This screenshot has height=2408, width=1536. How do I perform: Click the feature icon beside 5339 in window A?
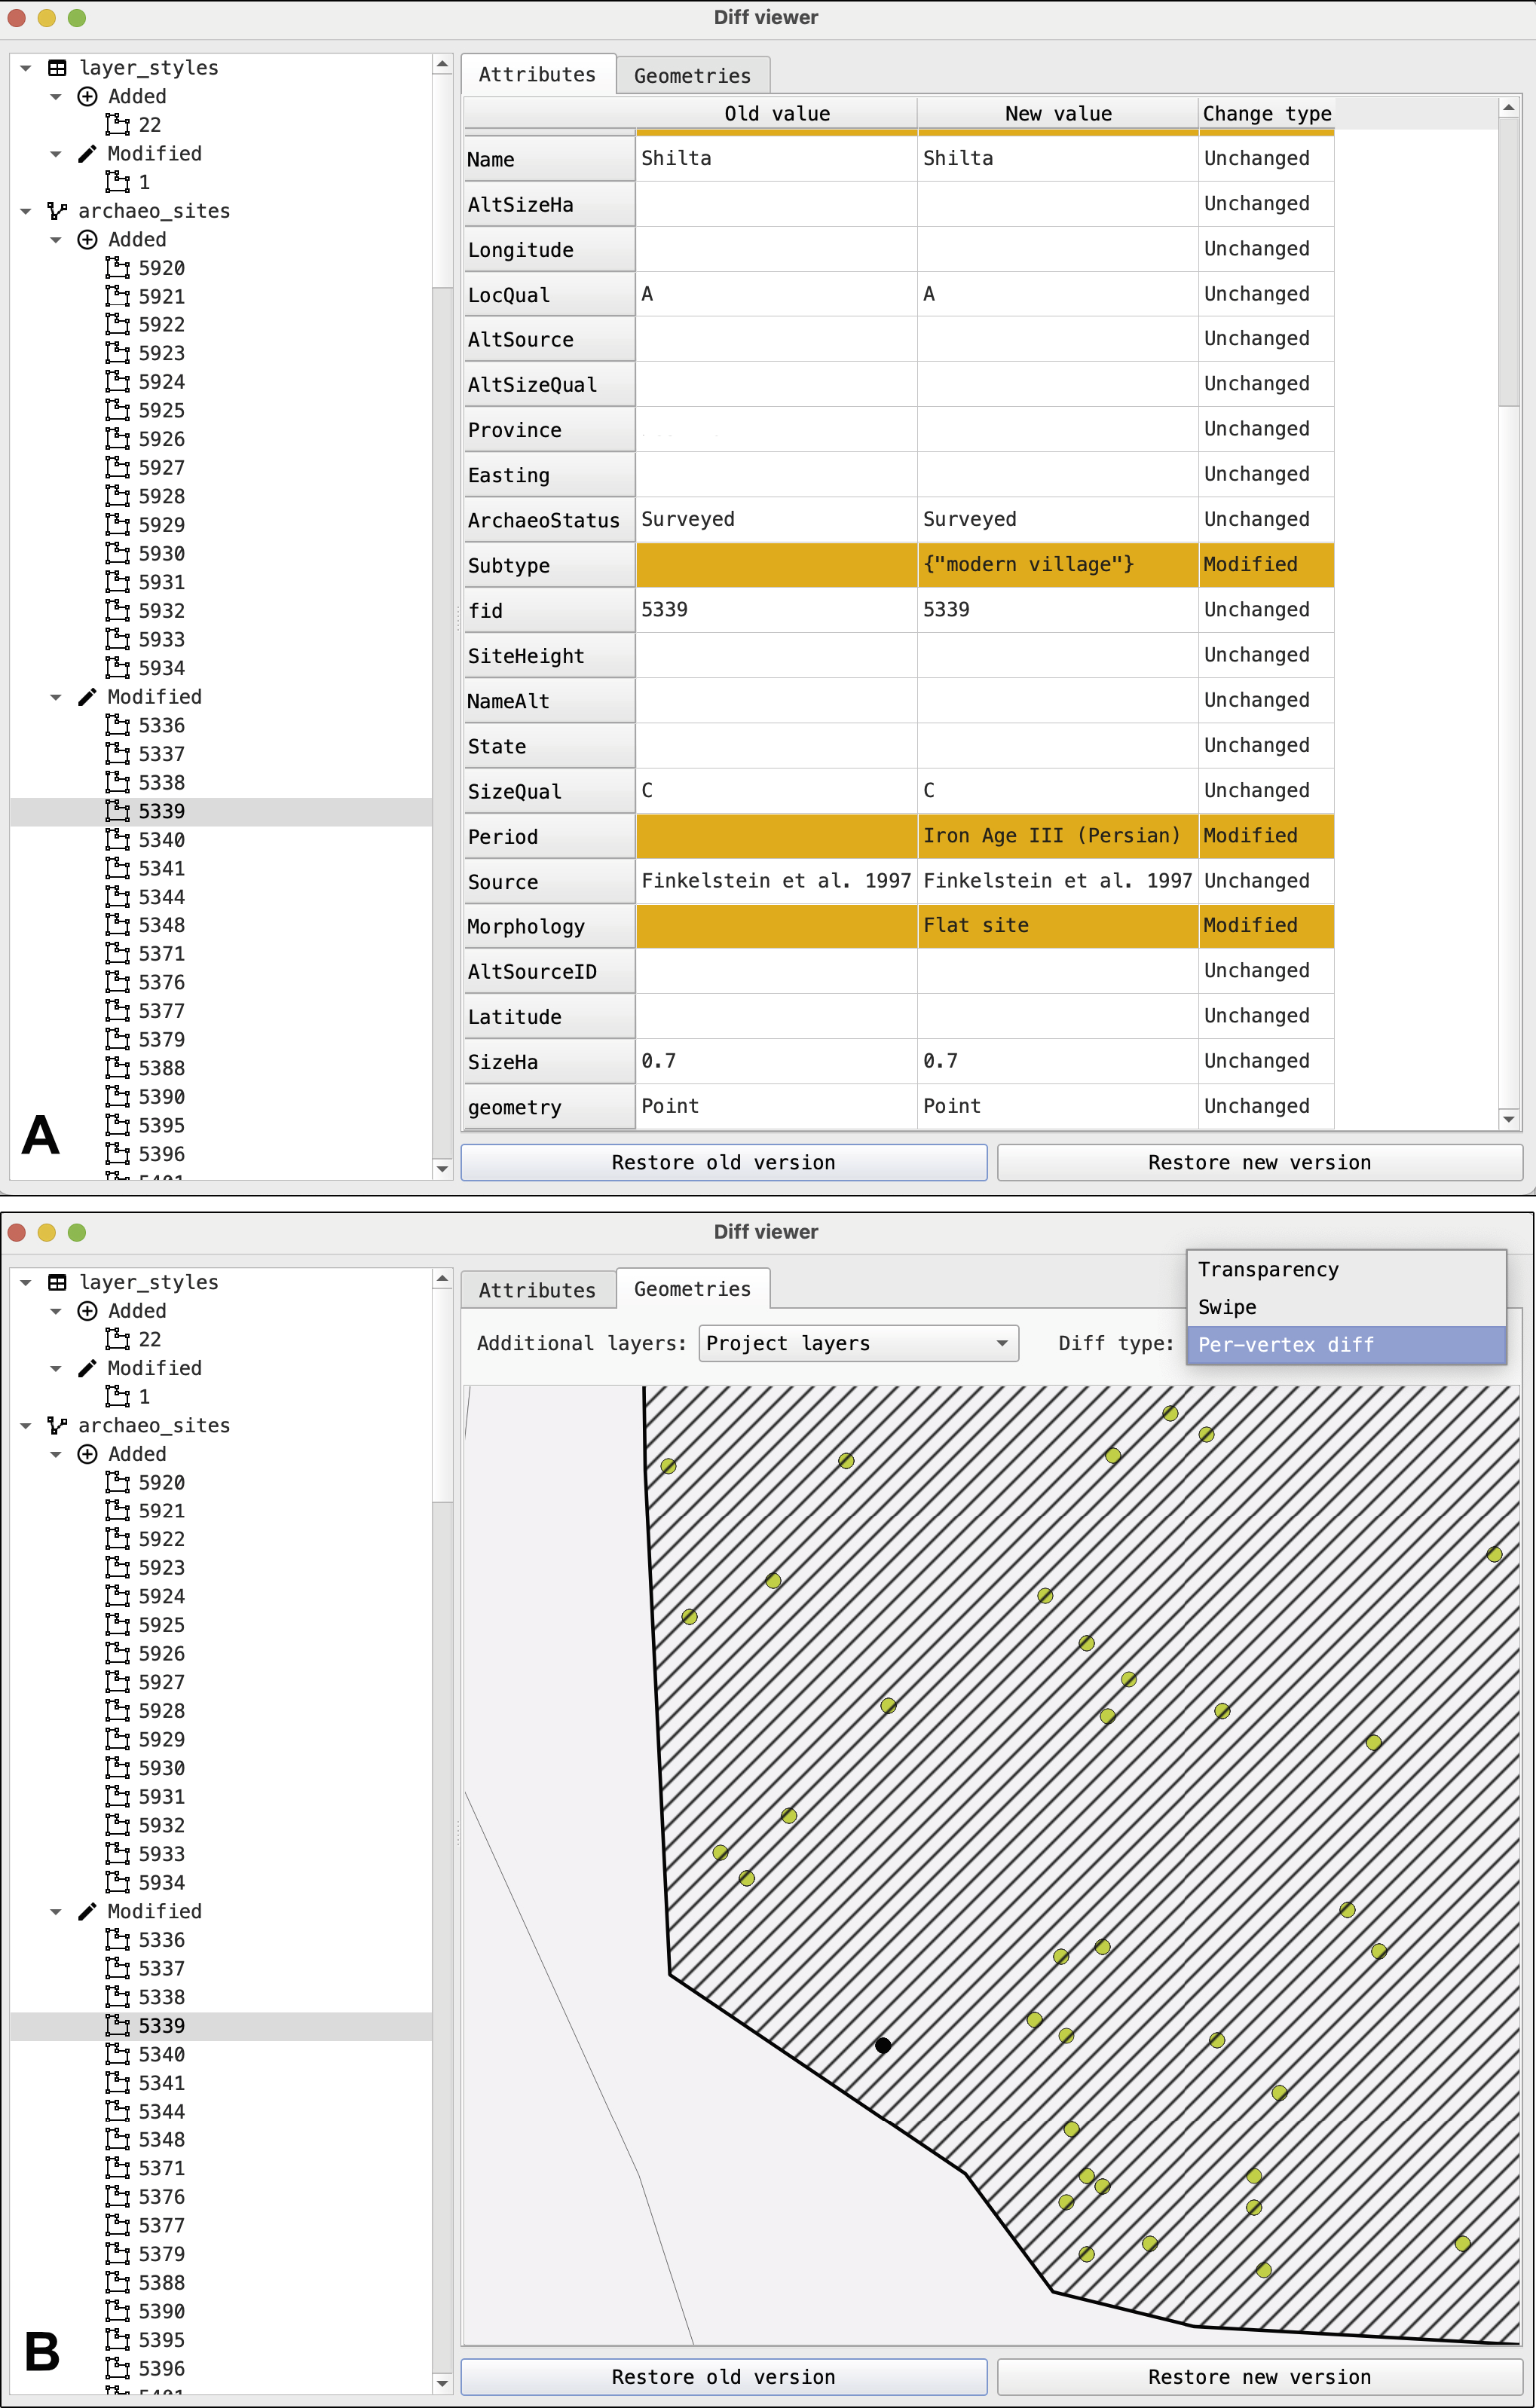pyautogui.click(x=118, y=810)
